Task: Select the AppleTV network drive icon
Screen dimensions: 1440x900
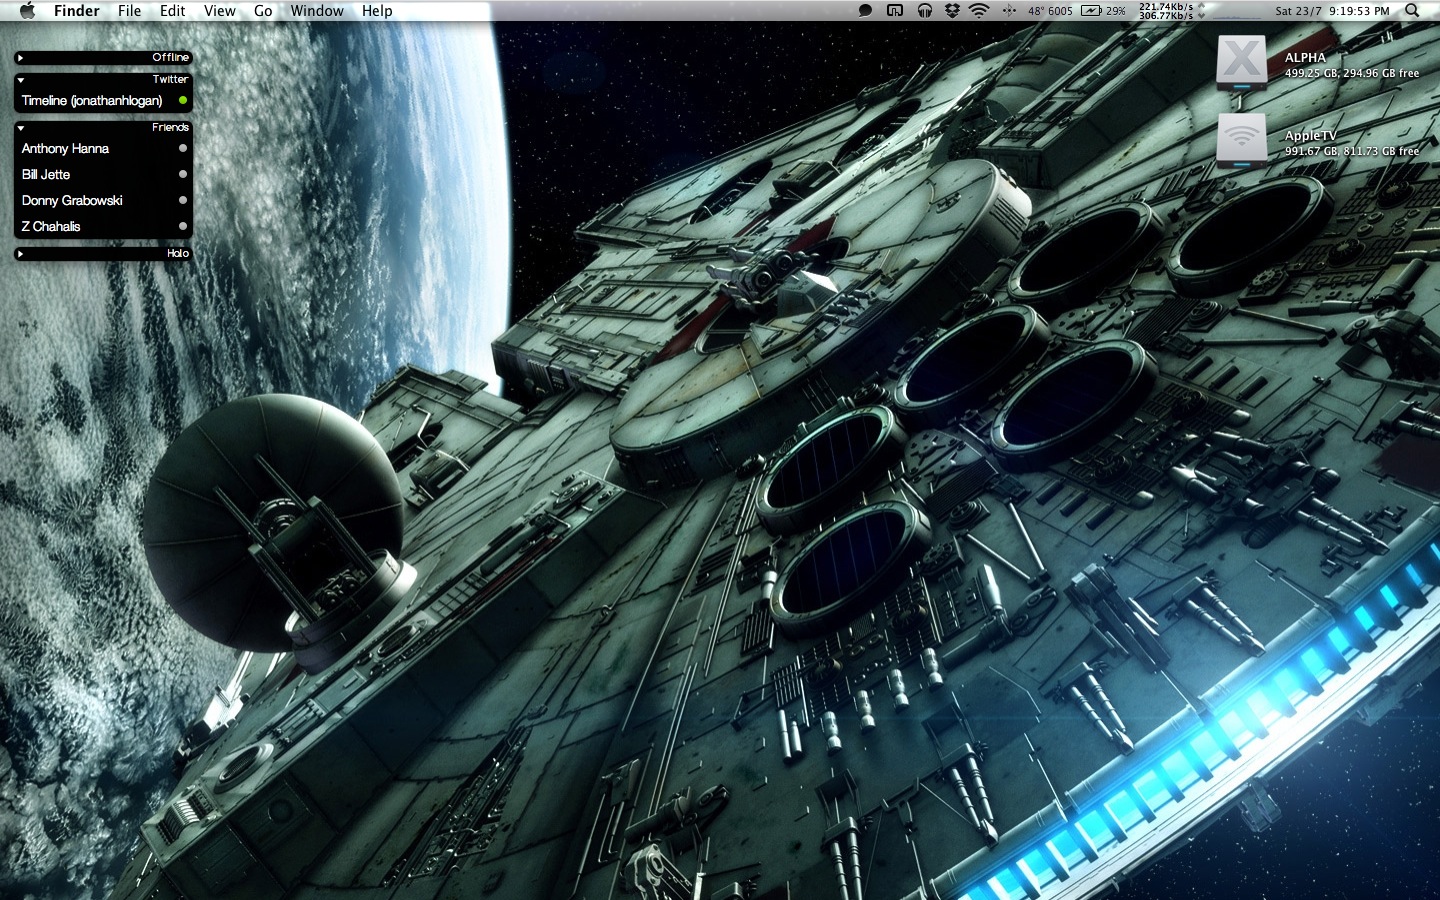Action: pyautogui.click(x=1242, y=141)
